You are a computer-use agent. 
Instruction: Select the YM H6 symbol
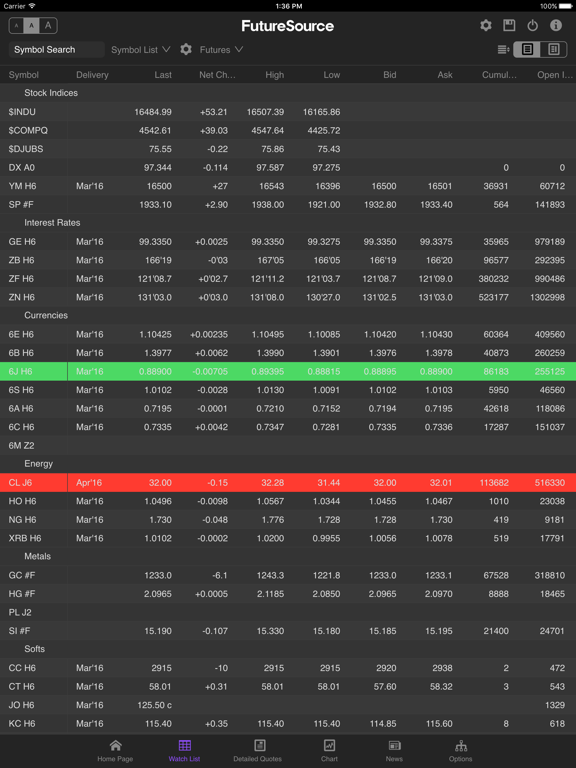[22, 186]
